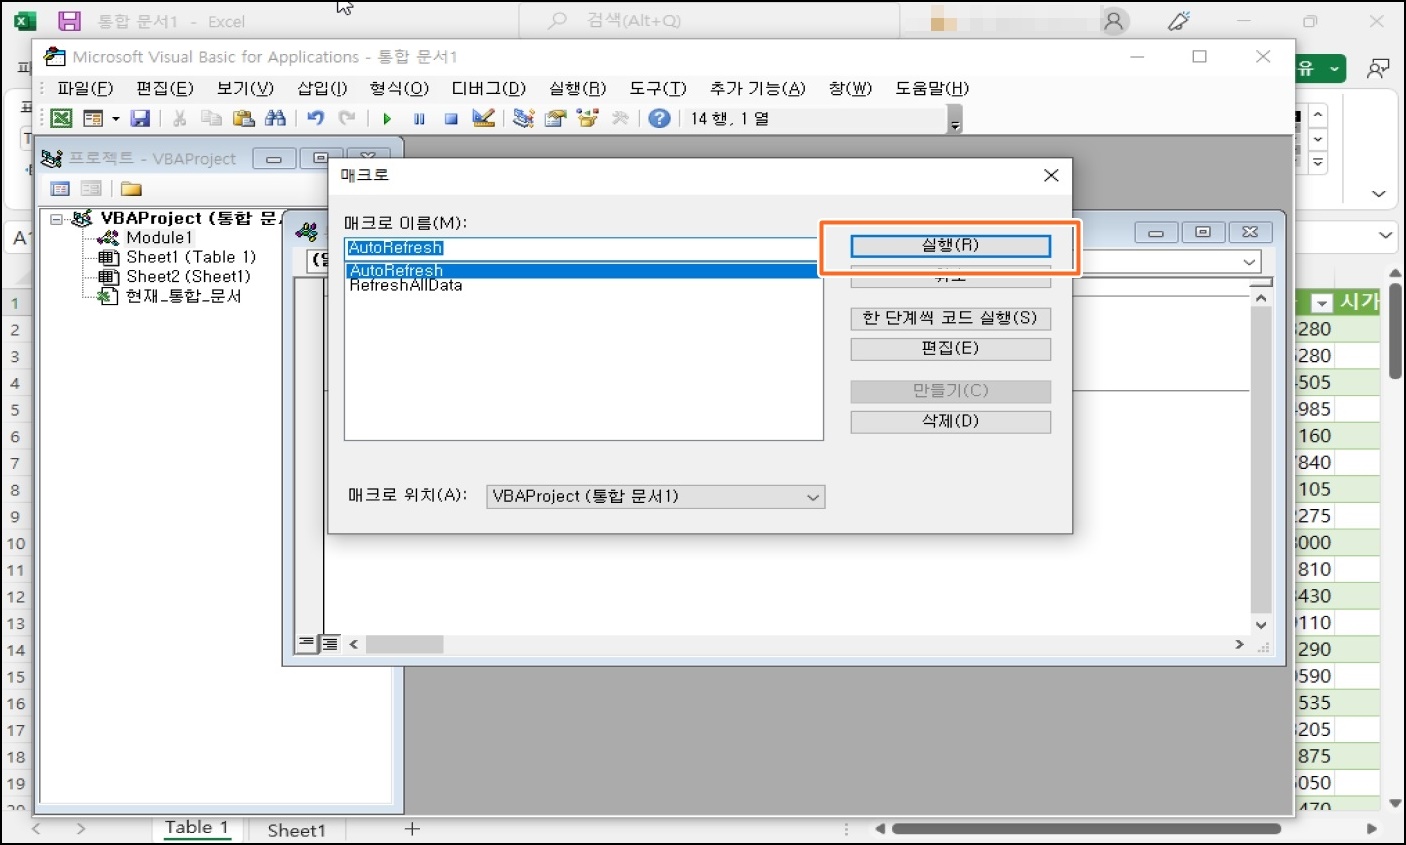
Task: Select Module1 in the project tree
Action: 158,238
